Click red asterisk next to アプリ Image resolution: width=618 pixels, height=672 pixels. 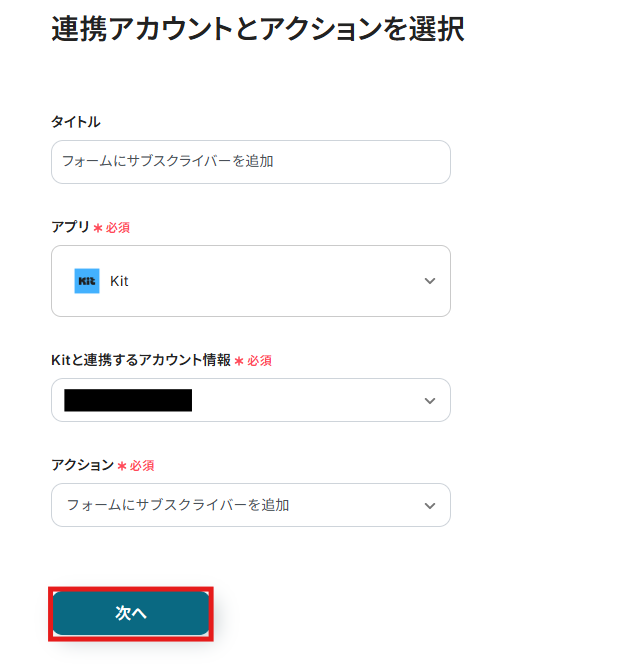tap(98, 228)
